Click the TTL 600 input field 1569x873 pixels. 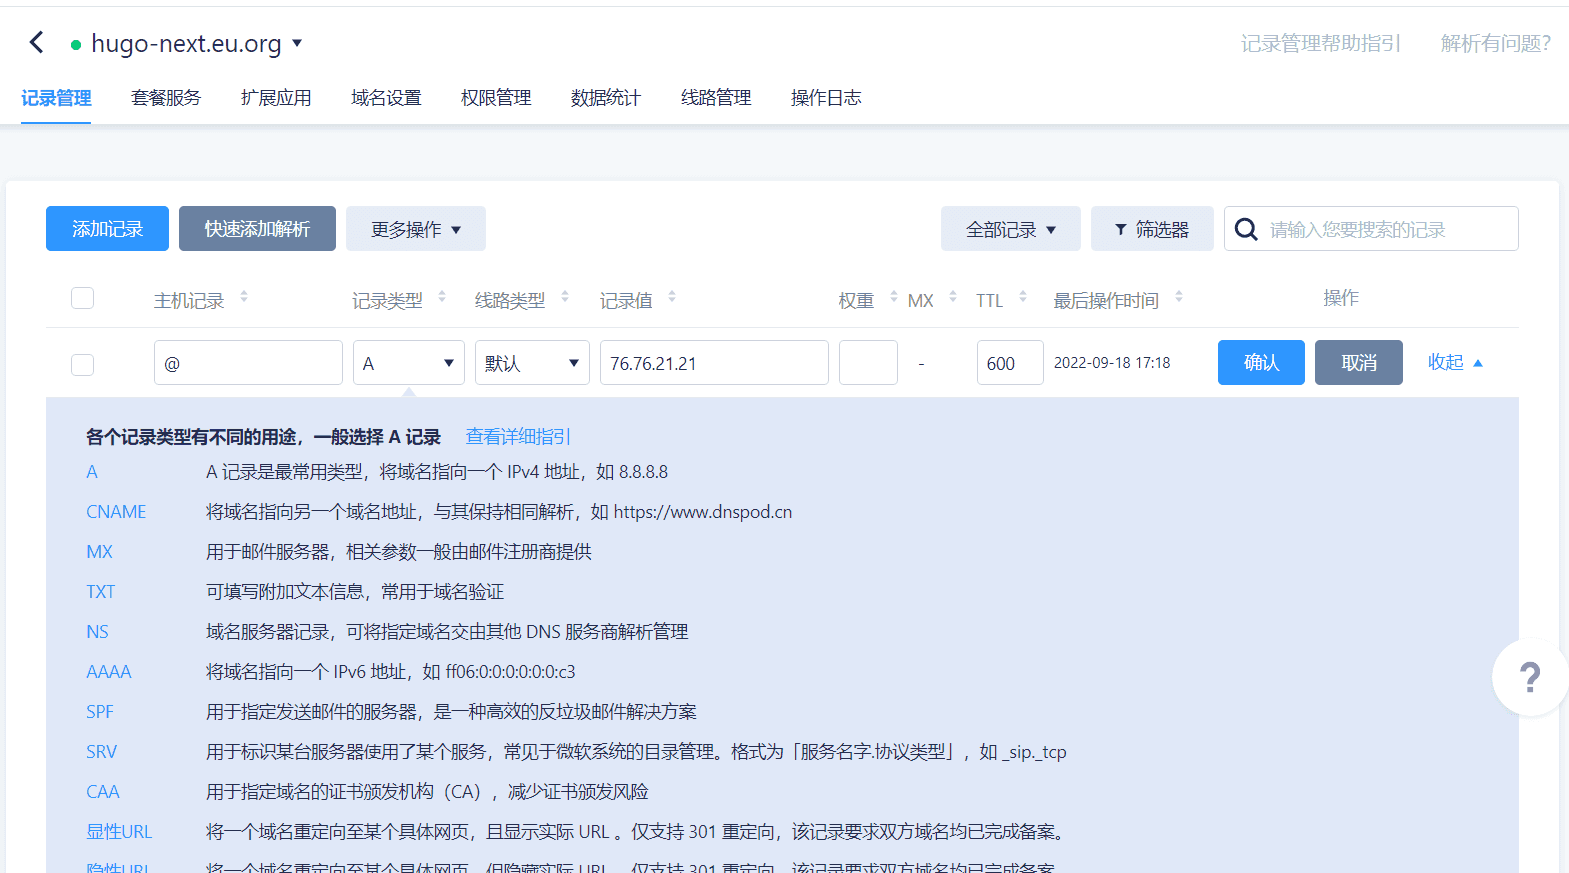point(1010,363)
